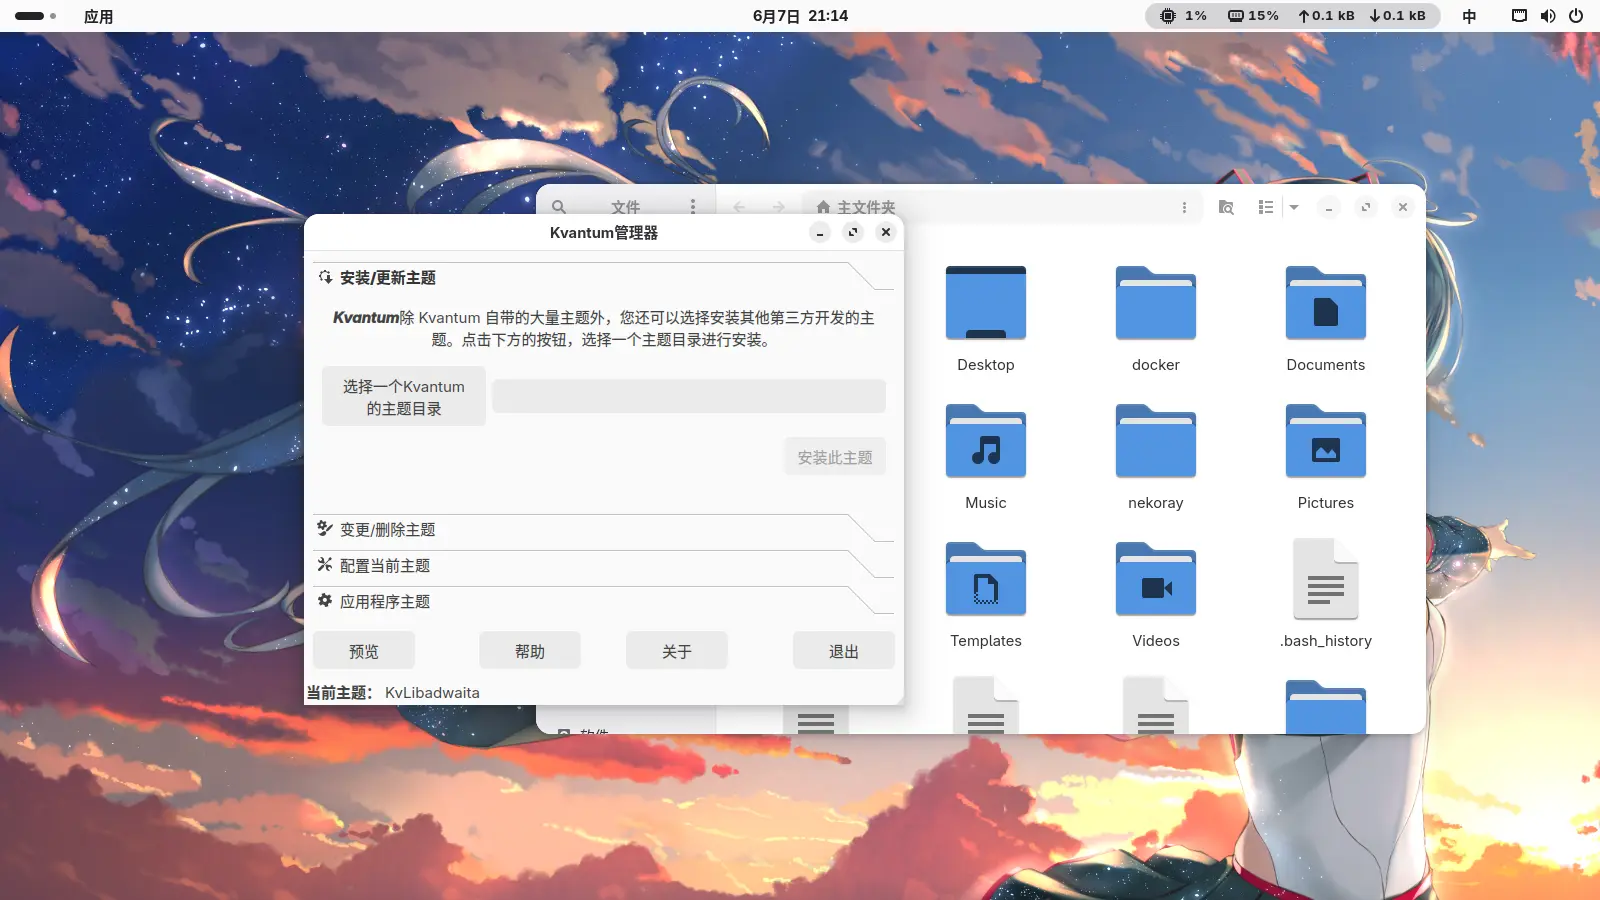Open the Templates folder icon
Viewport: 1600px width, 900px height.
tap(986, 580)
